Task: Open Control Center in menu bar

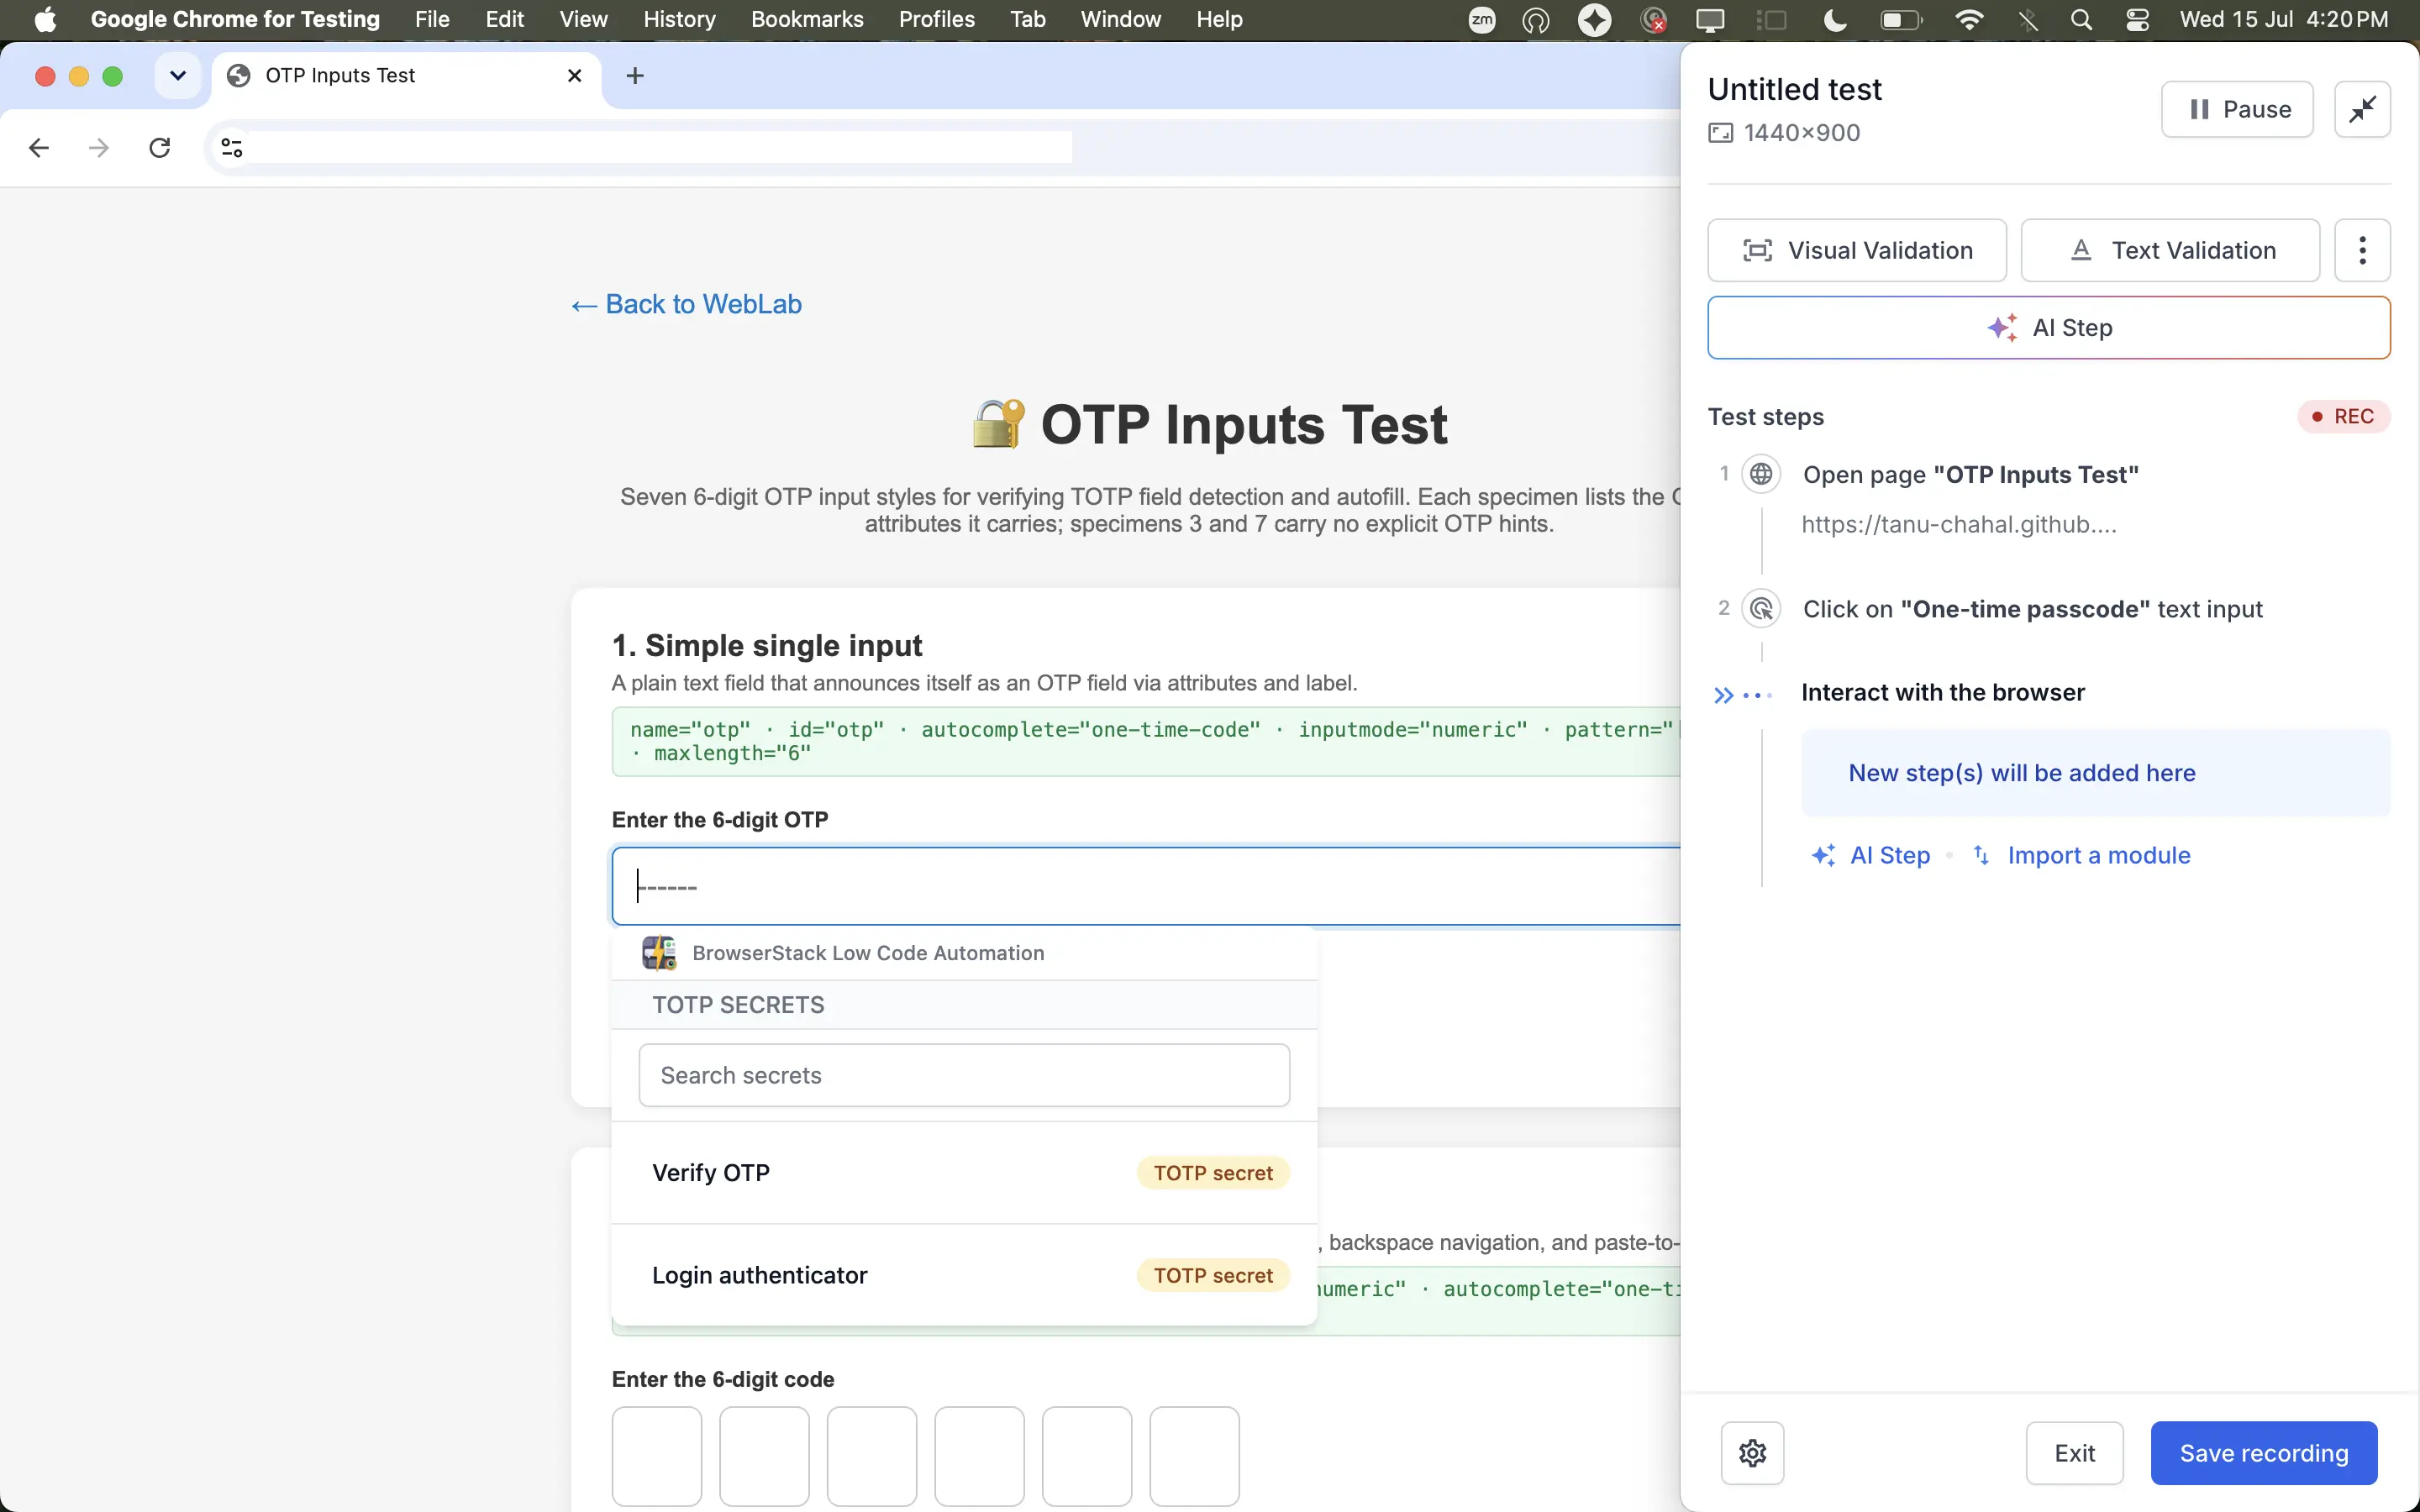Action: pyautogui.click(x=2137, y=19)
